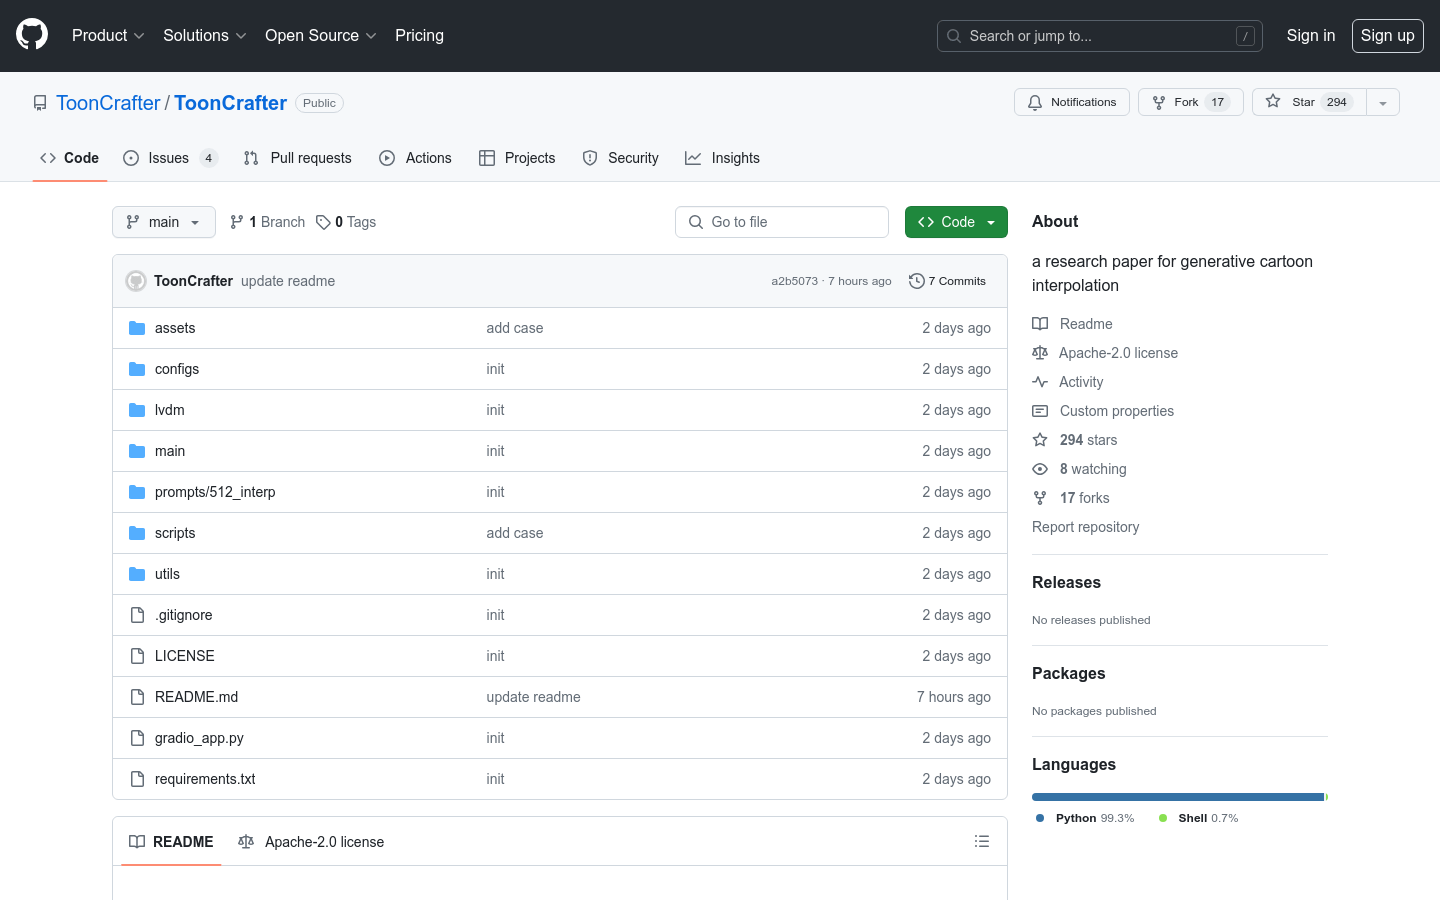Screen dimensions: 1440x900
Task: Click the GitHub logo icon
Action: pyautogui.click(x=32, y=35)
